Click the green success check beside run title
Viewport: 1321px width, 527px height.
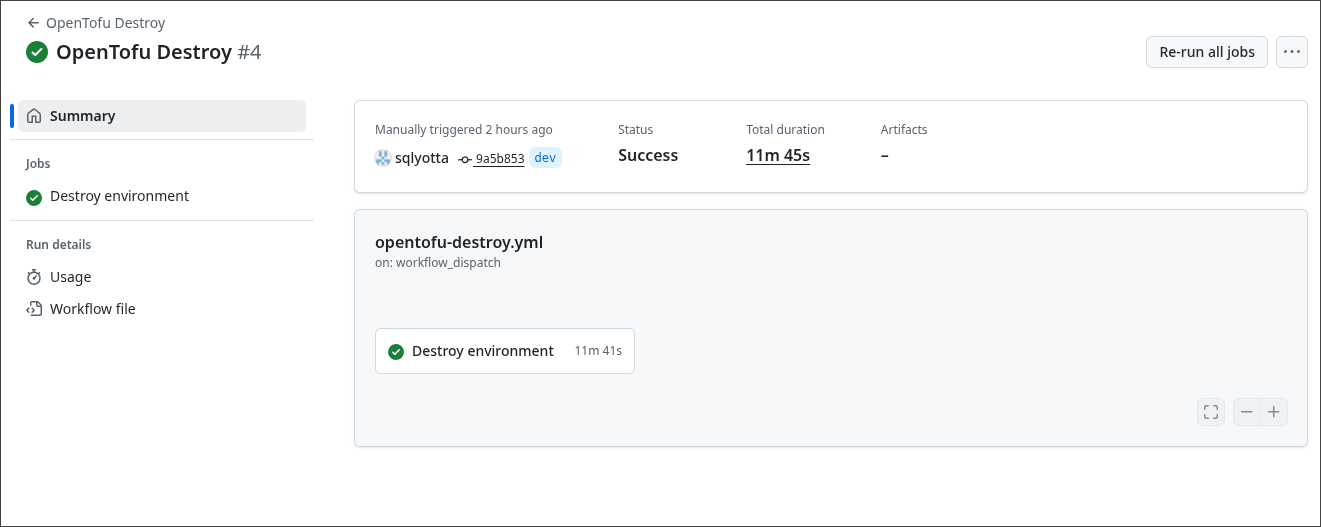point(37,52)
